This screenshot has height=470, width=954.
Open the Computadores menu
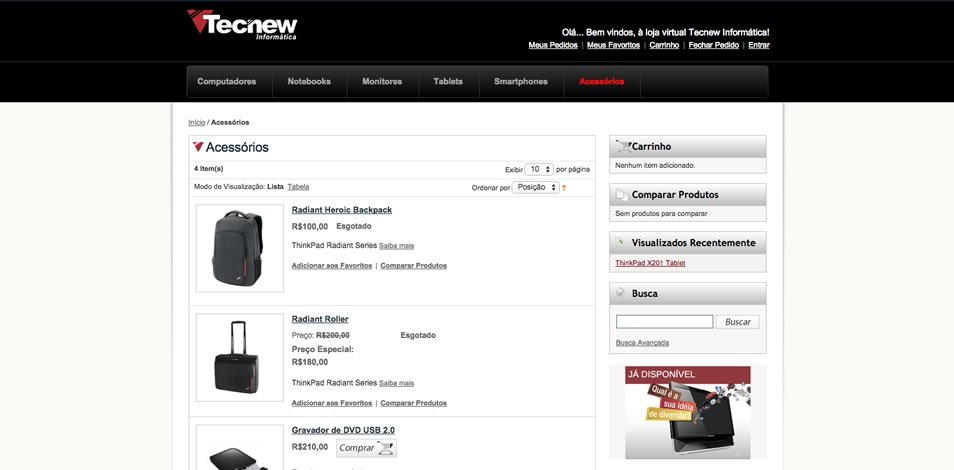pyautogui.click(x=226, y=82)
